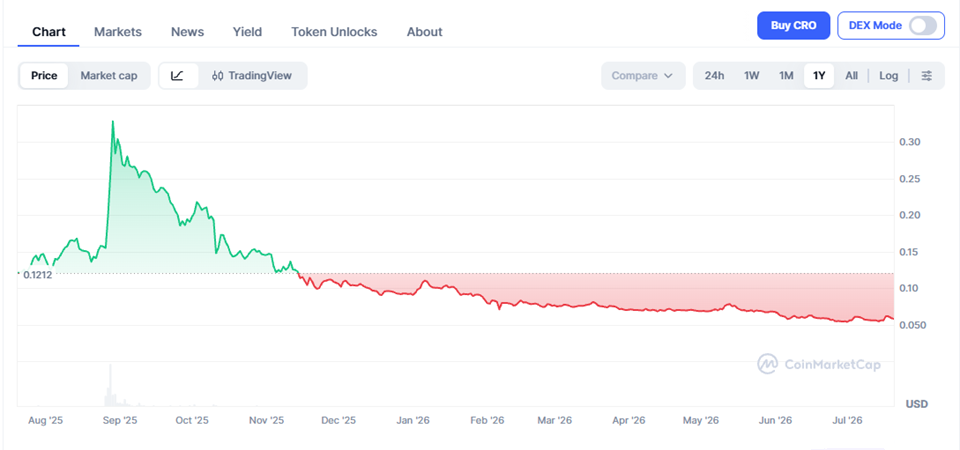Image resolution: width=960 pixels, height=450 pixels.
Task: Open the TradingView candlestick chart
Action: [252, 76]
